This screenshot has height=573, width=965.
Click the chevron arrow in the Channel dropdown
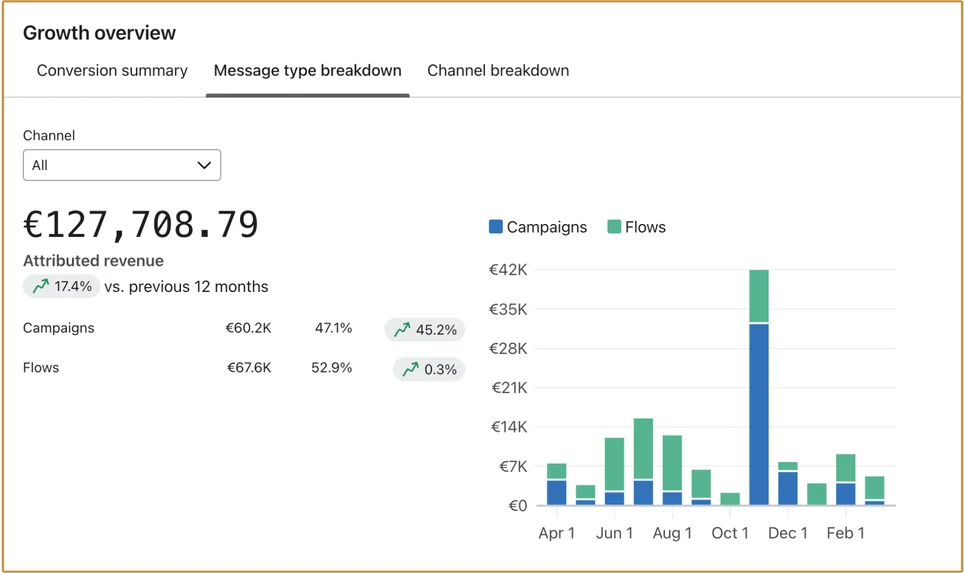coord(204,165)
